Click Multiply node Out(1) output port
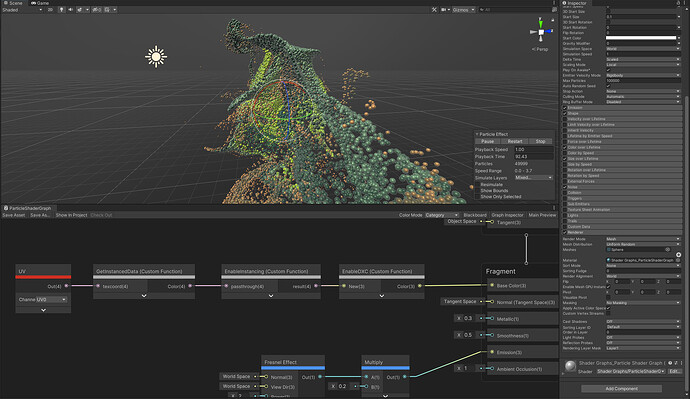 click(404, 377)
